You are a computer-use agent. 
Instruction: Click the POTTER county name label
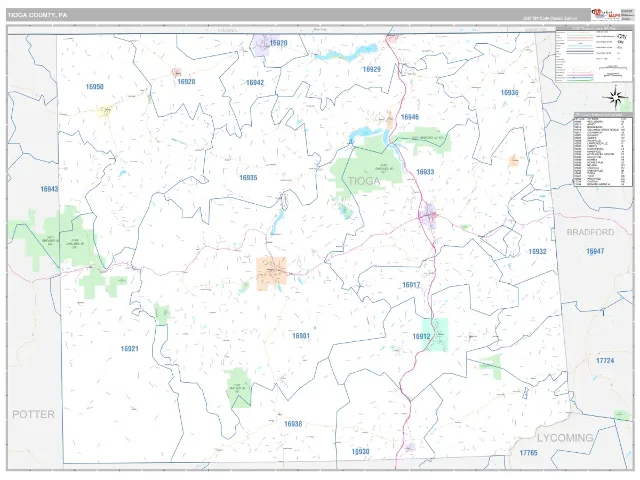click(33, 414)
